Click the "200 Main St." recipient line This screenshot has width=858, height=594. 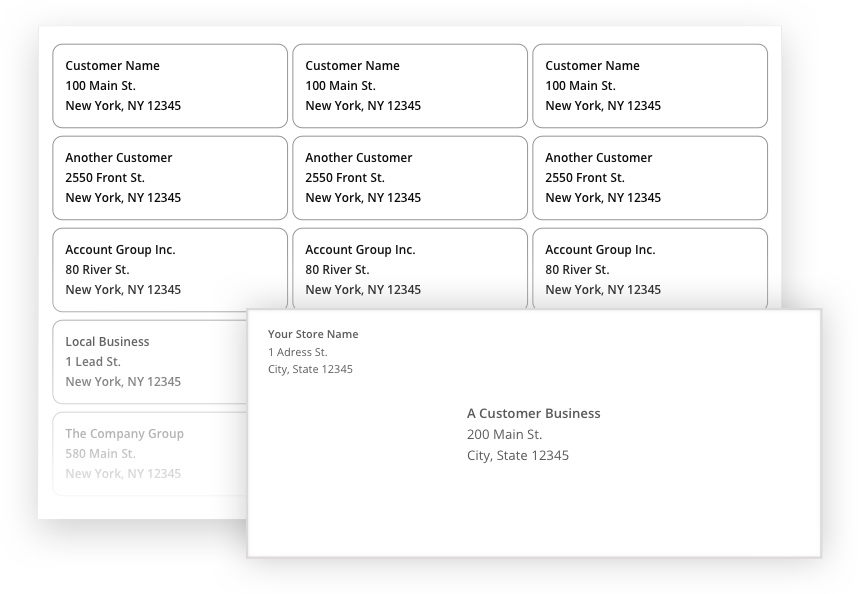(505, 434)
